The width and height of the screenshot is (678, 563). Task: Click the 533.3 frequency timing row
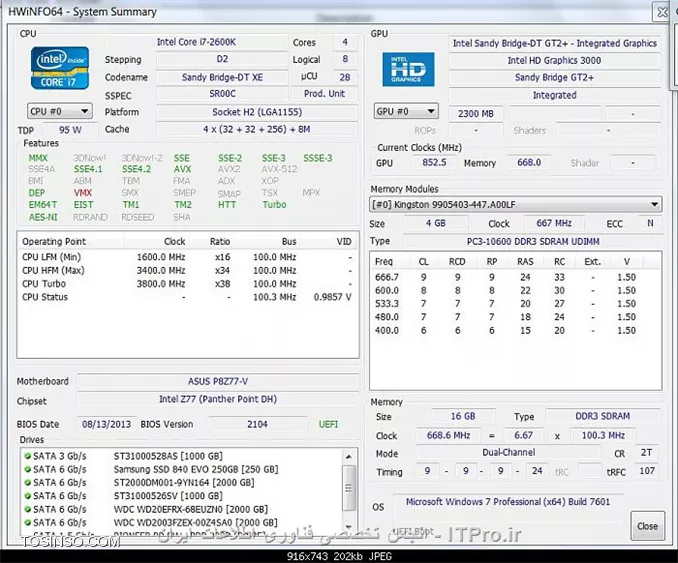pos(515,304)
